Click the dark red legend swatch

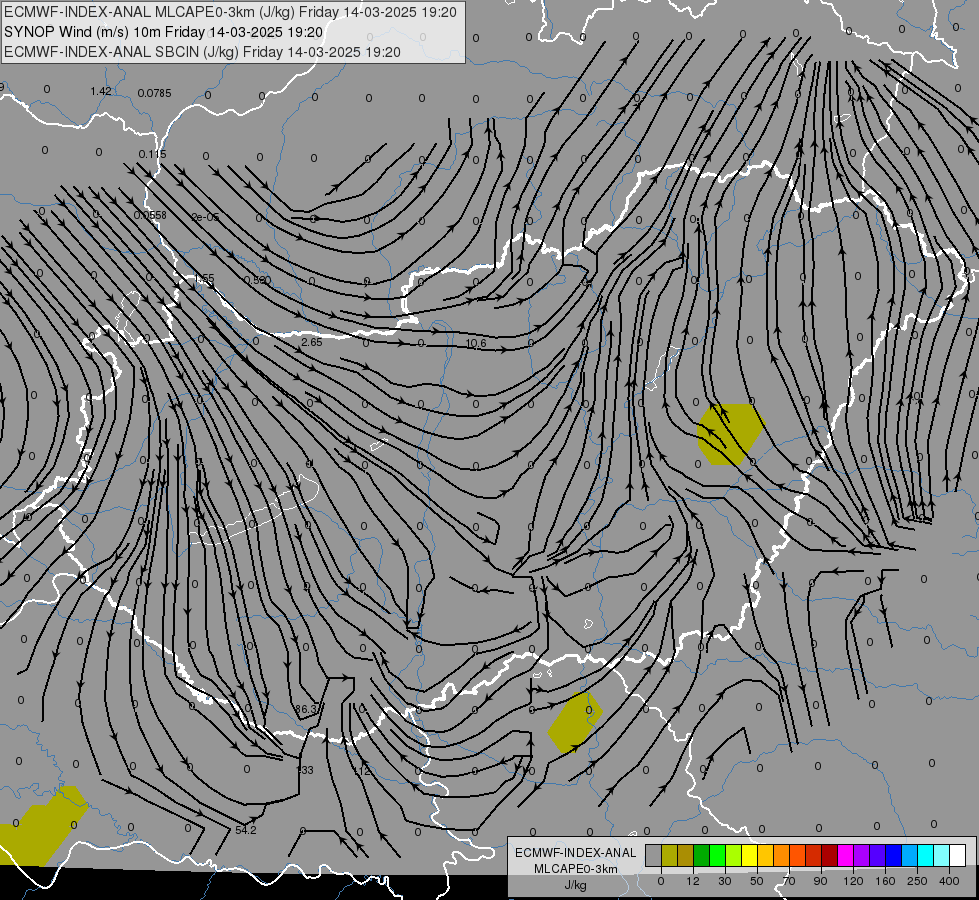click(x=829, y=855)
